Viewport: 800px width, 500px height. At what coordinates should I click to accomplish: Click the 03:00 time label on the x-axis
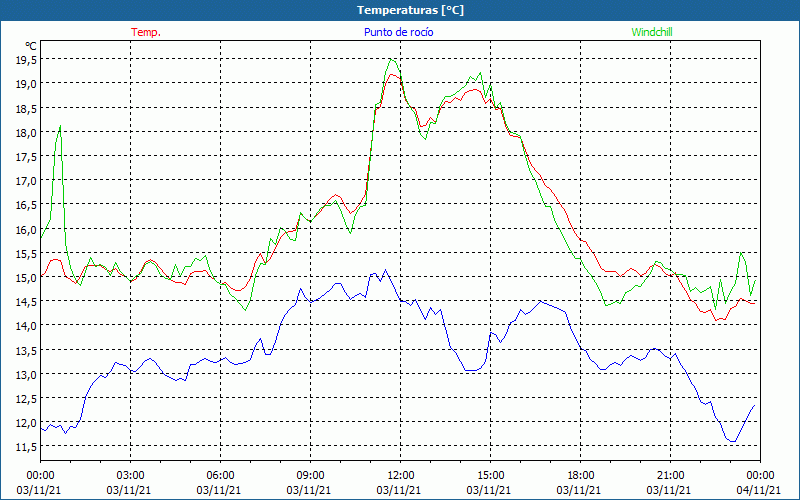(x=130, y=475)
